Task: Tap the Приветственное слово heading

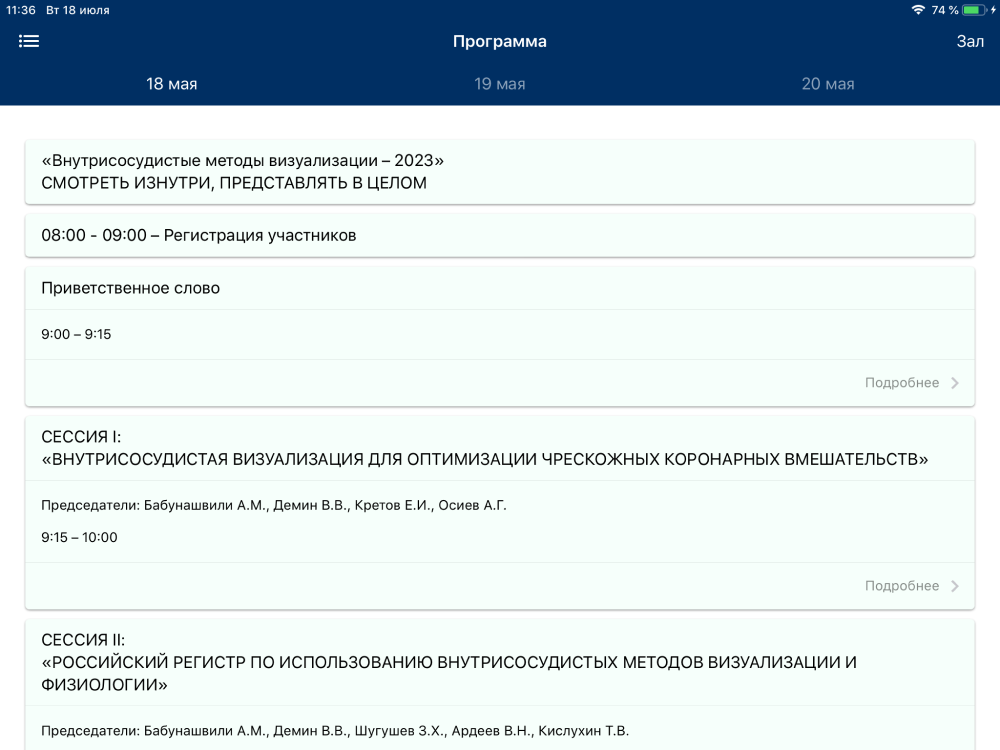Action: (x=131, y=288)
